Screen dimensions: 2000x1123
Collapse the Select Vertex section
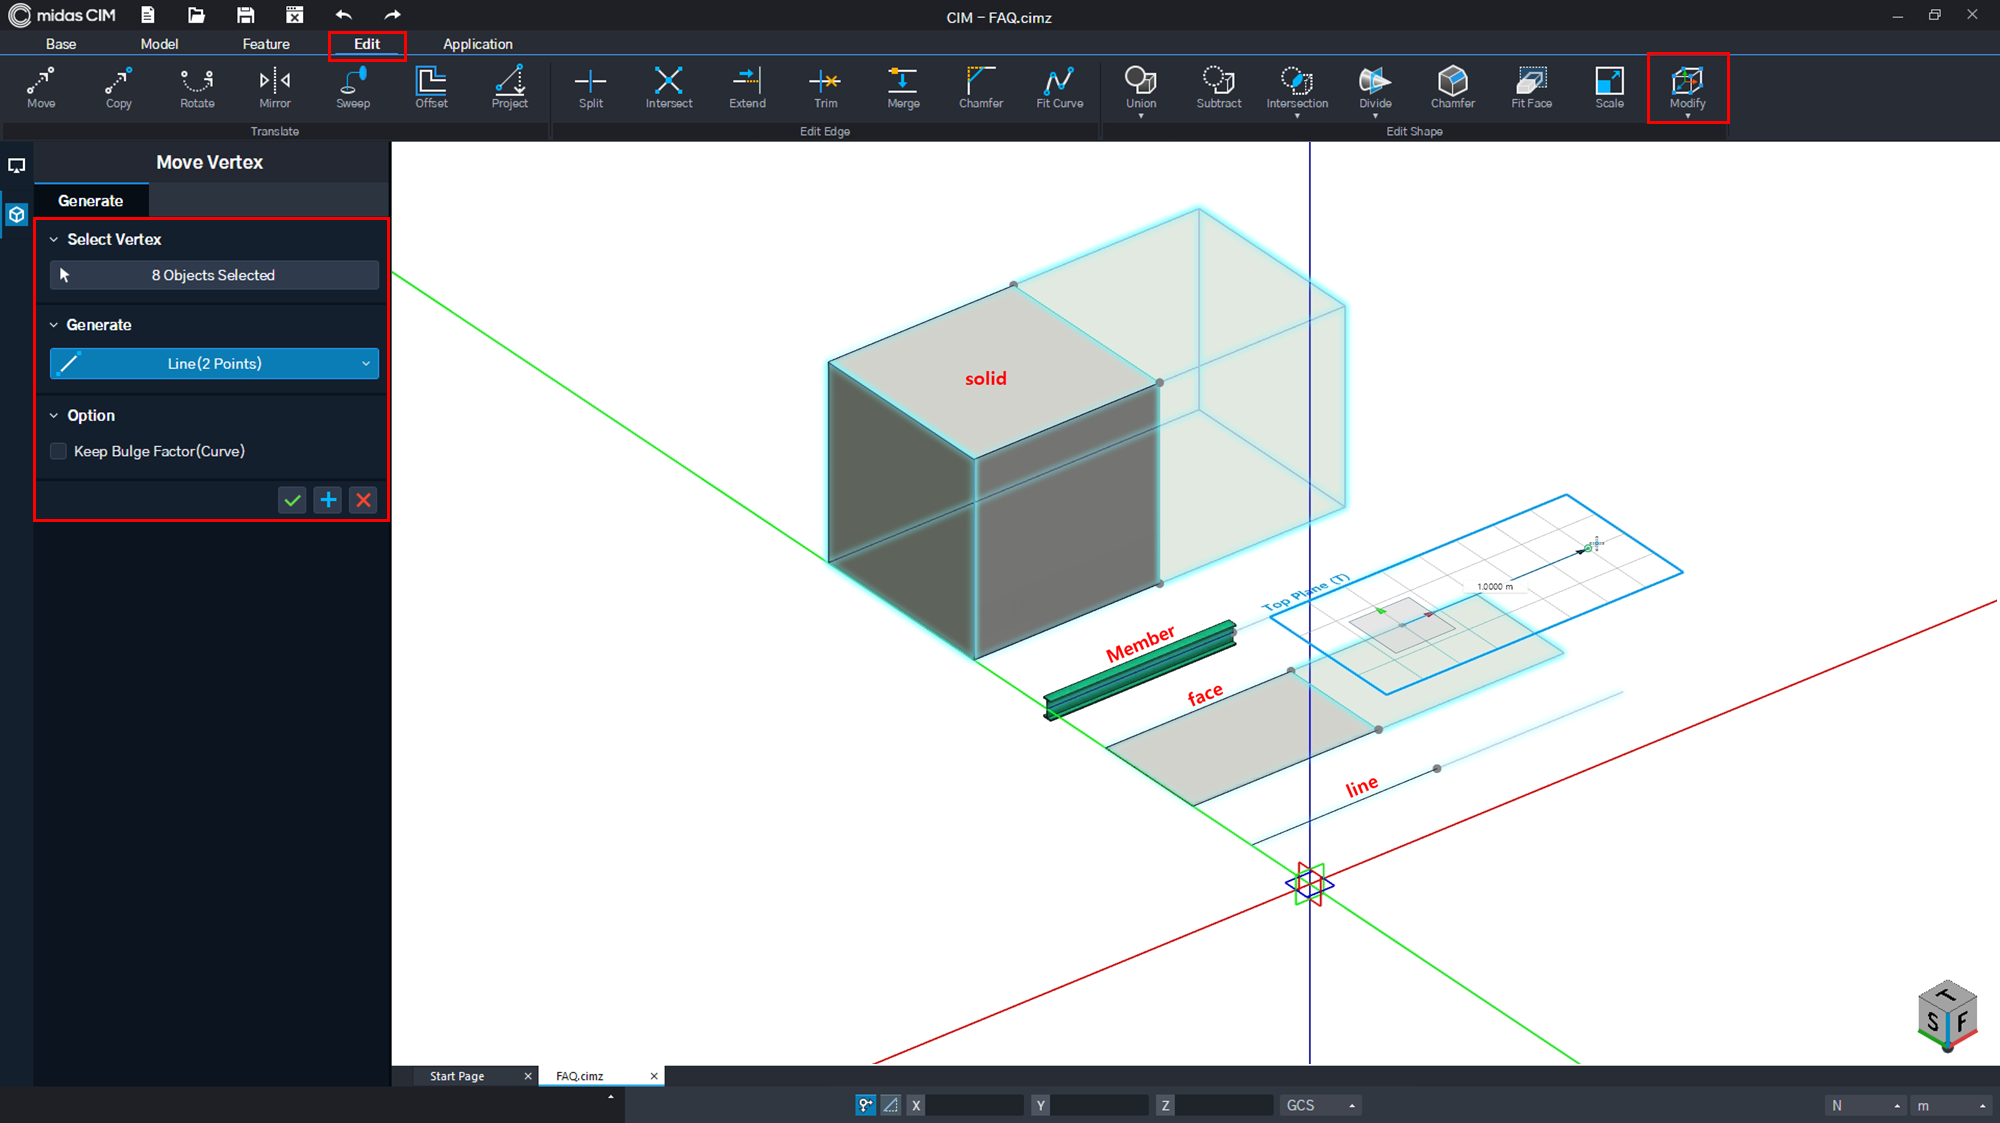point(54,240)
